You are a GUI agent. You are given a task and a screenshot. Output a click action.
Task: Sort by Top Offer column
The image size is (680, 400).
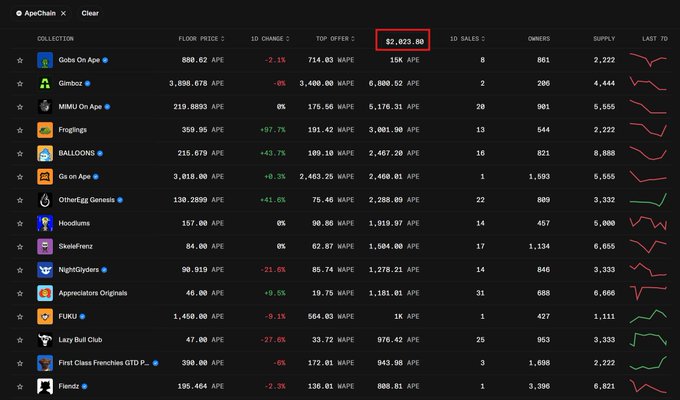335,39
